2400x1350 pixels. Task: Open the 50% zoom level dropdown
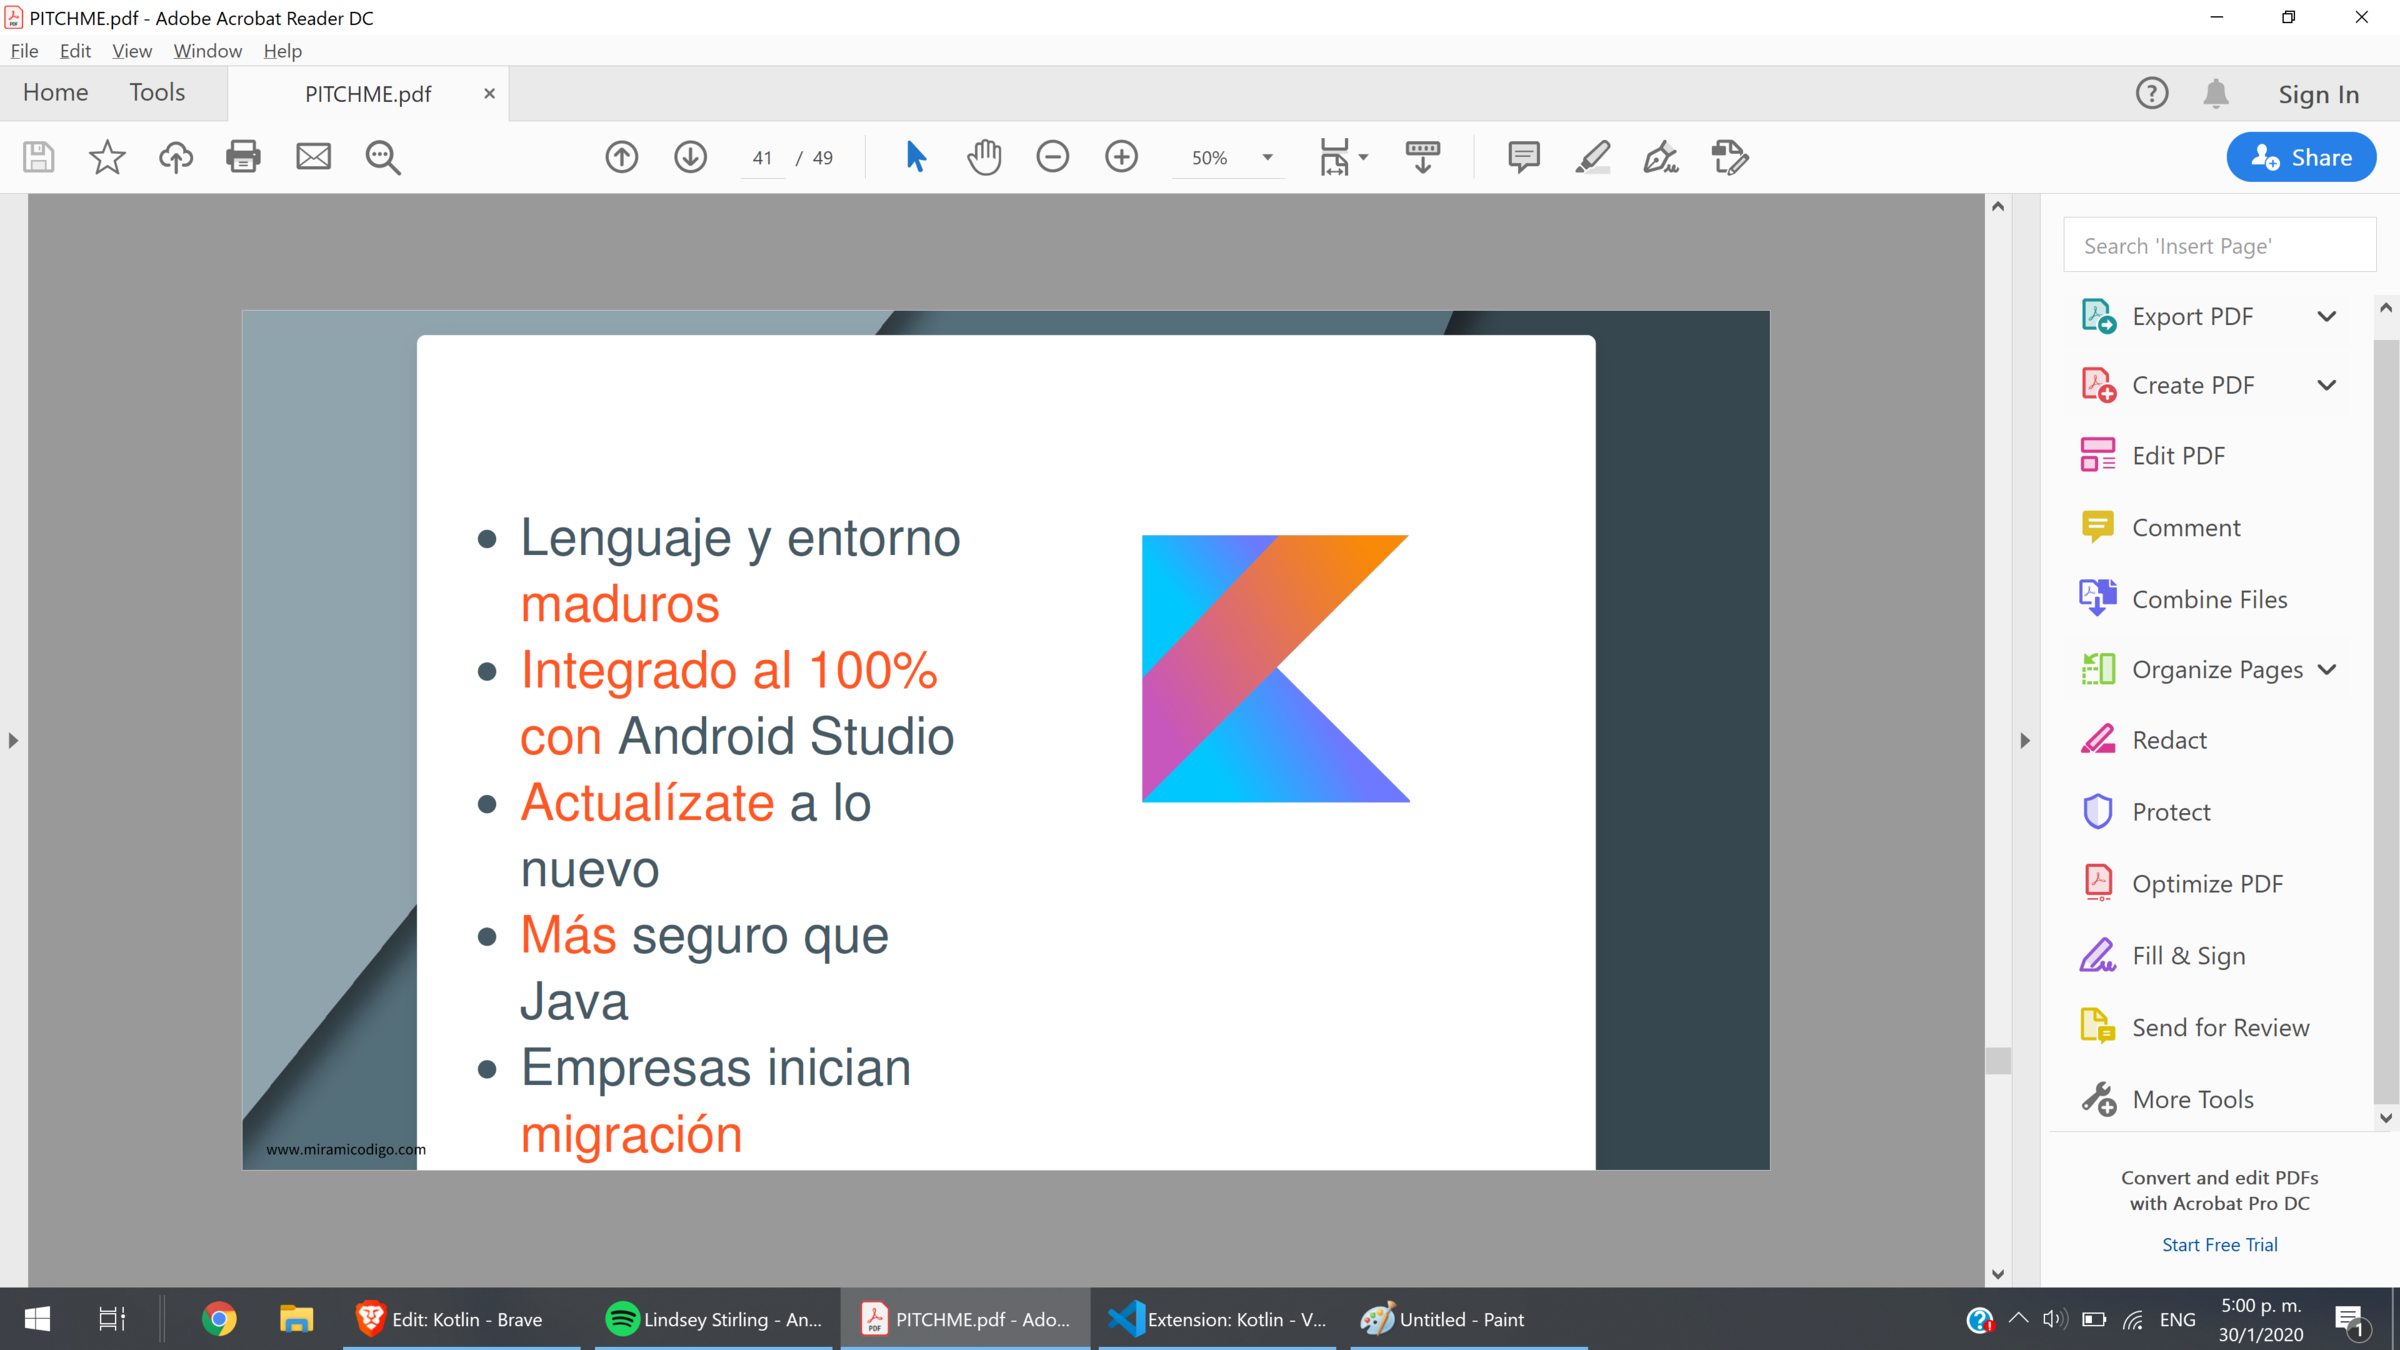[x=1267, y=158]
